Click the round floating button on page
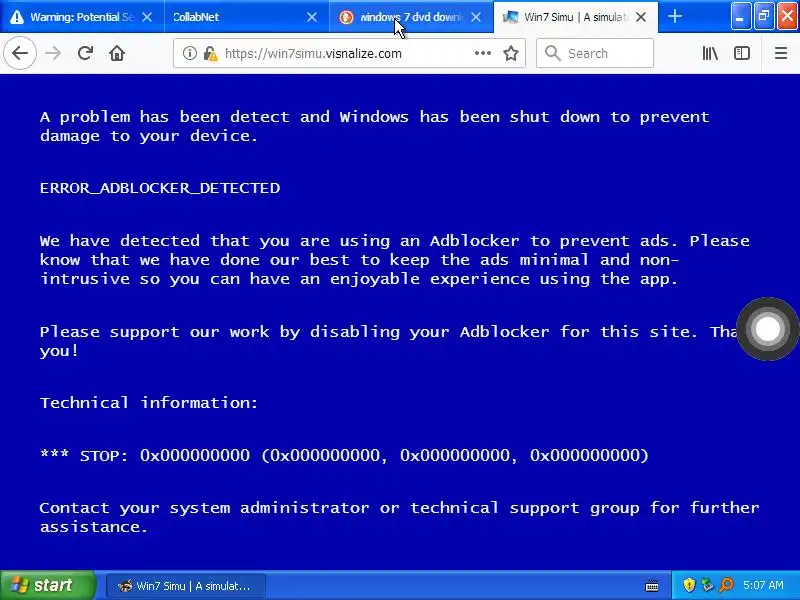800x600 pixels. [767, 329]
